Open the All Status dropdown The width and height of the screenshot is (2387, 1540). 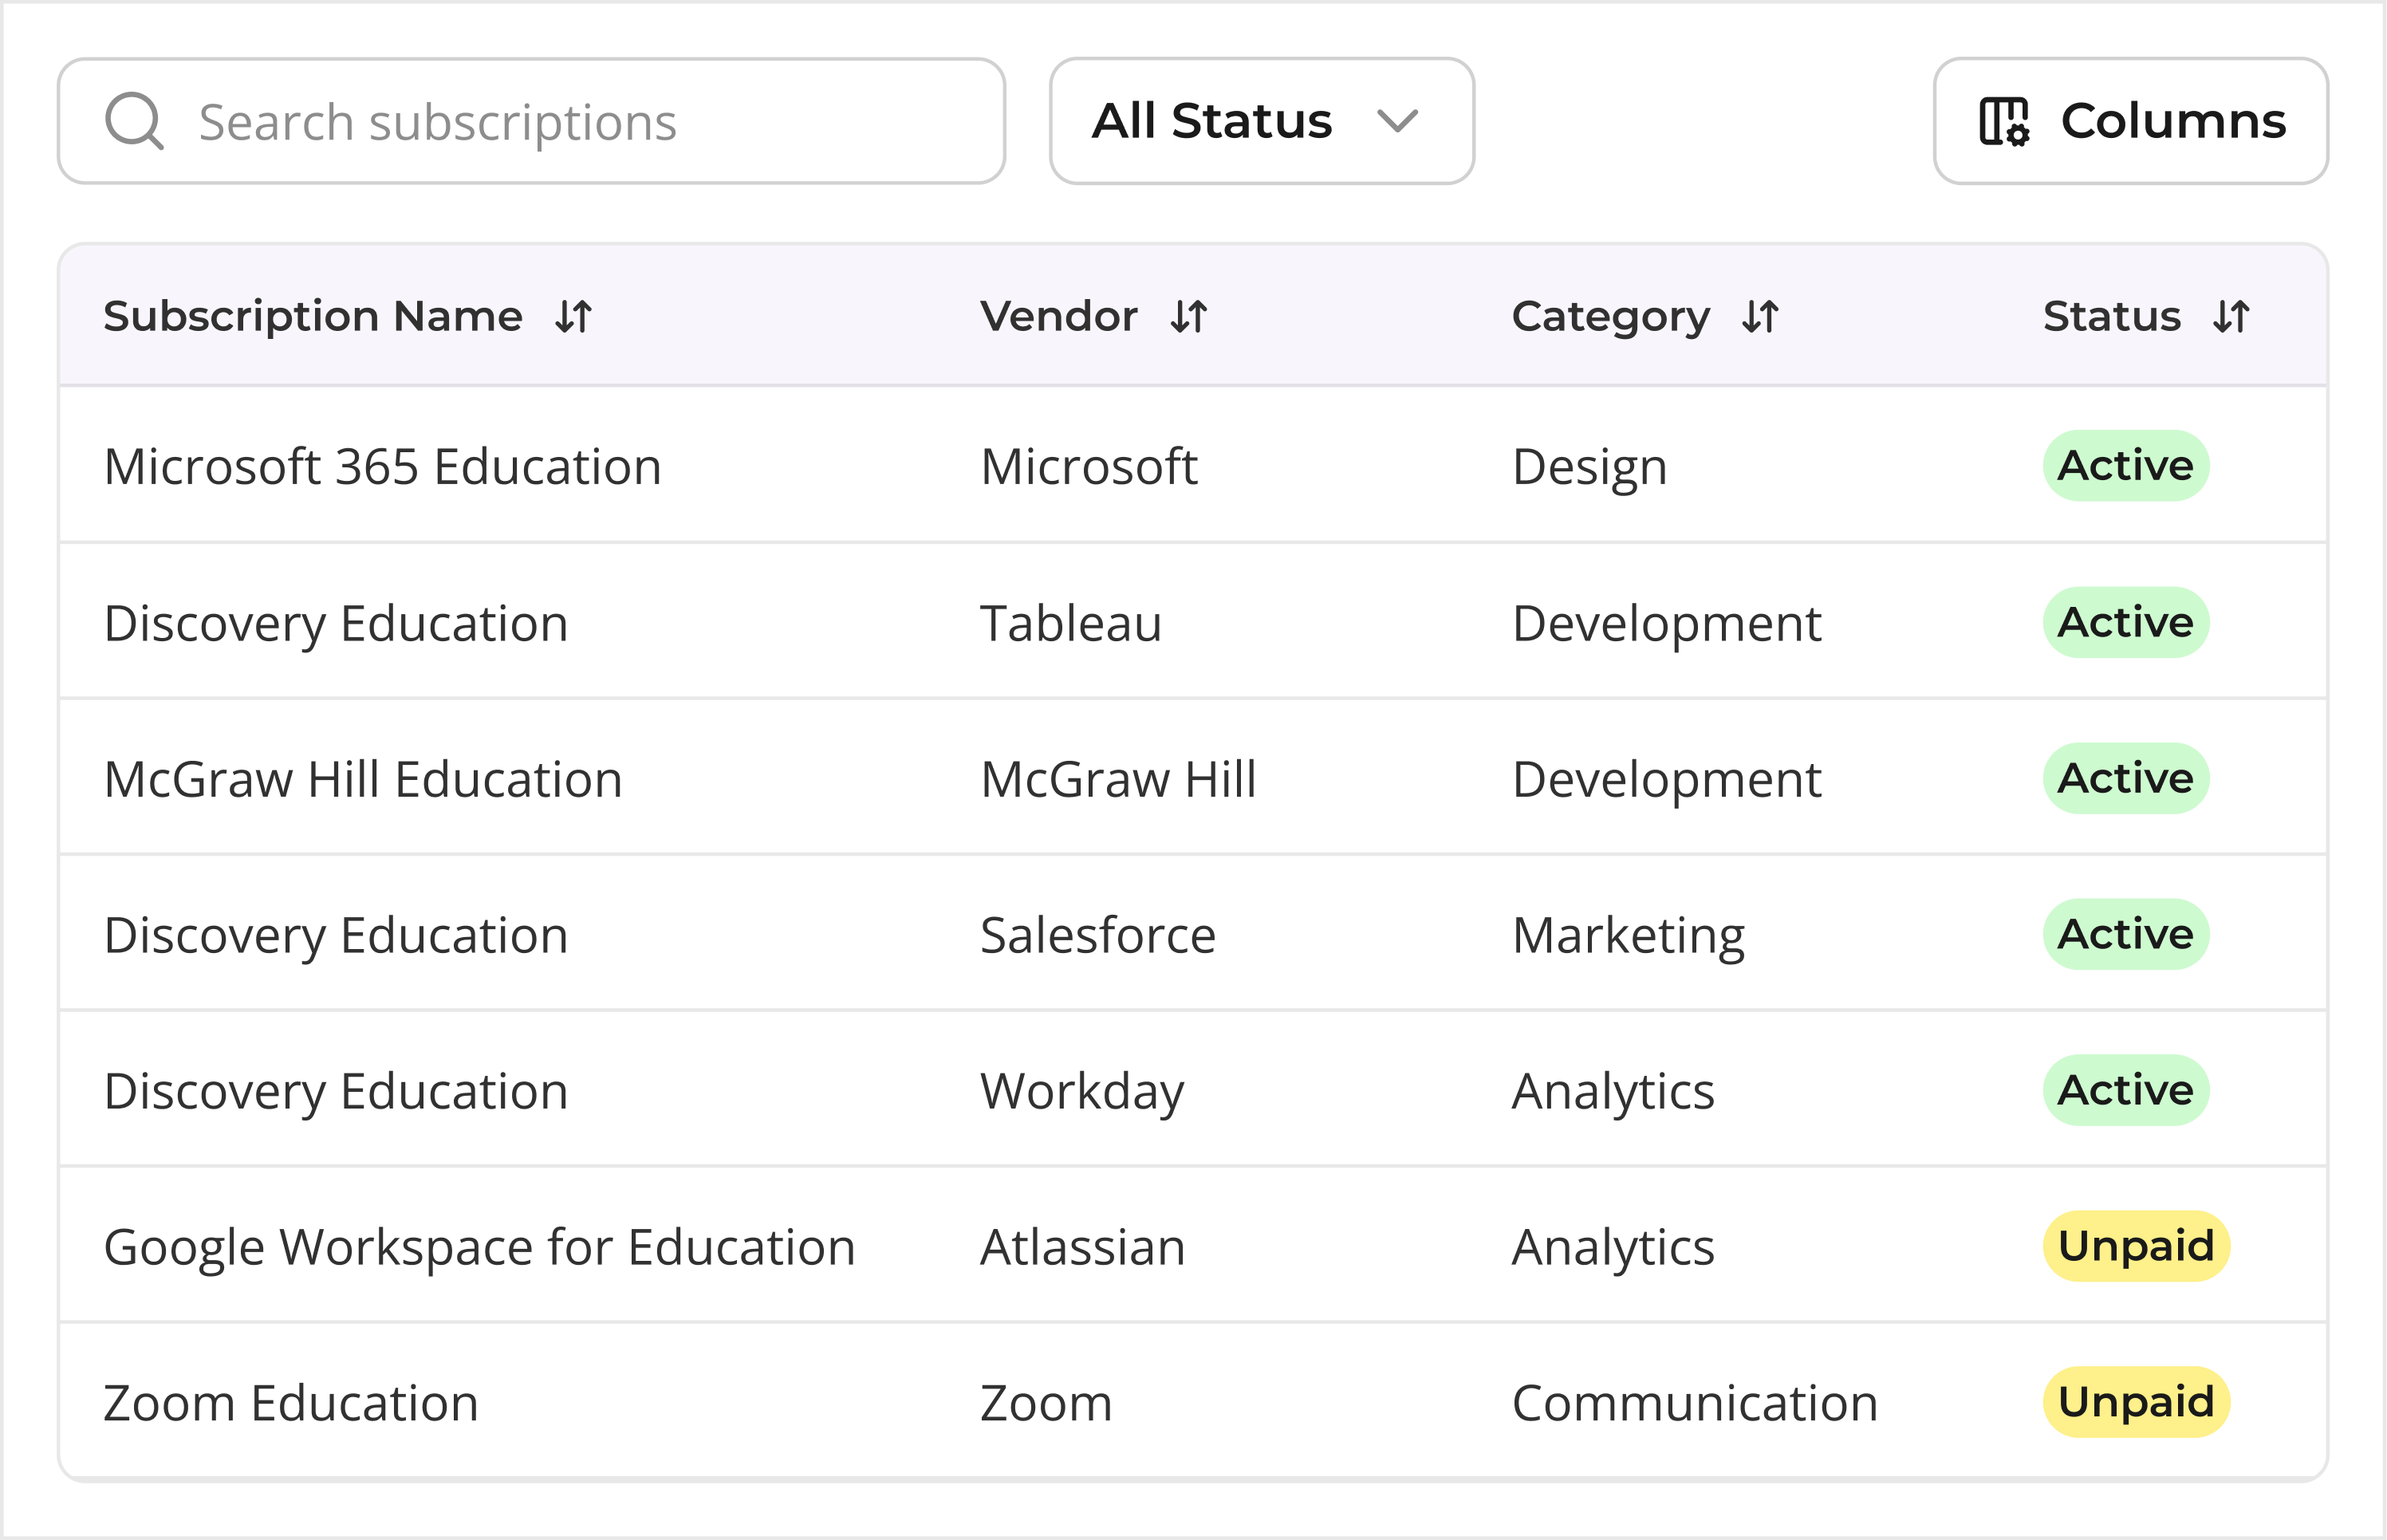[1262, 121]
